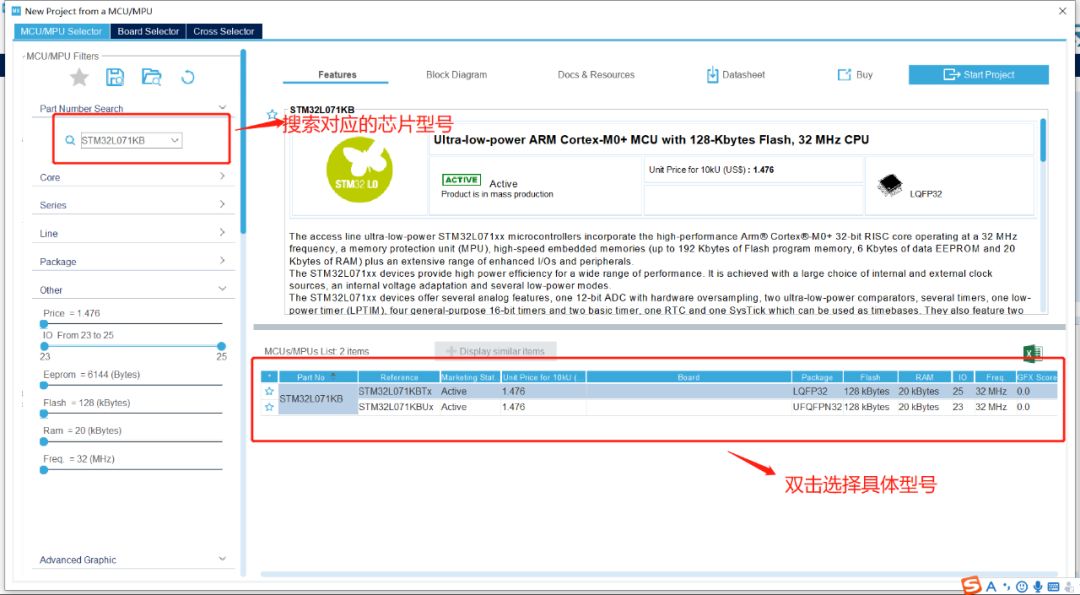Image resolution: width=1080 pixels, height=595 pixels.
Task: Click the microphone tray icon
Action: pos(1037,587)
